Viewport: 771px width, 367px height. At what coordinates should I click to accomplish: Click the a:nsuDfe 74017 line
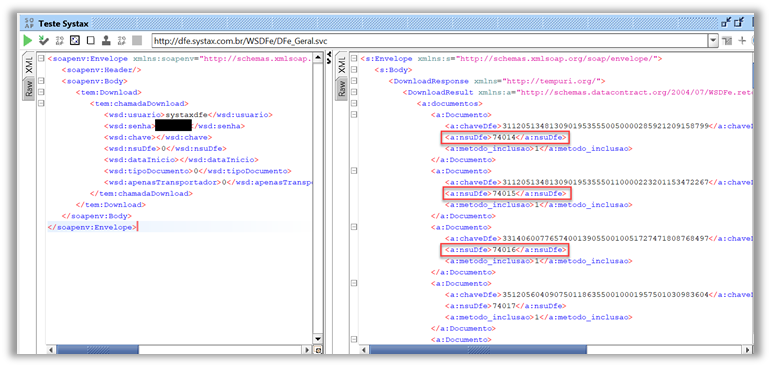click(x=506, y=306)
